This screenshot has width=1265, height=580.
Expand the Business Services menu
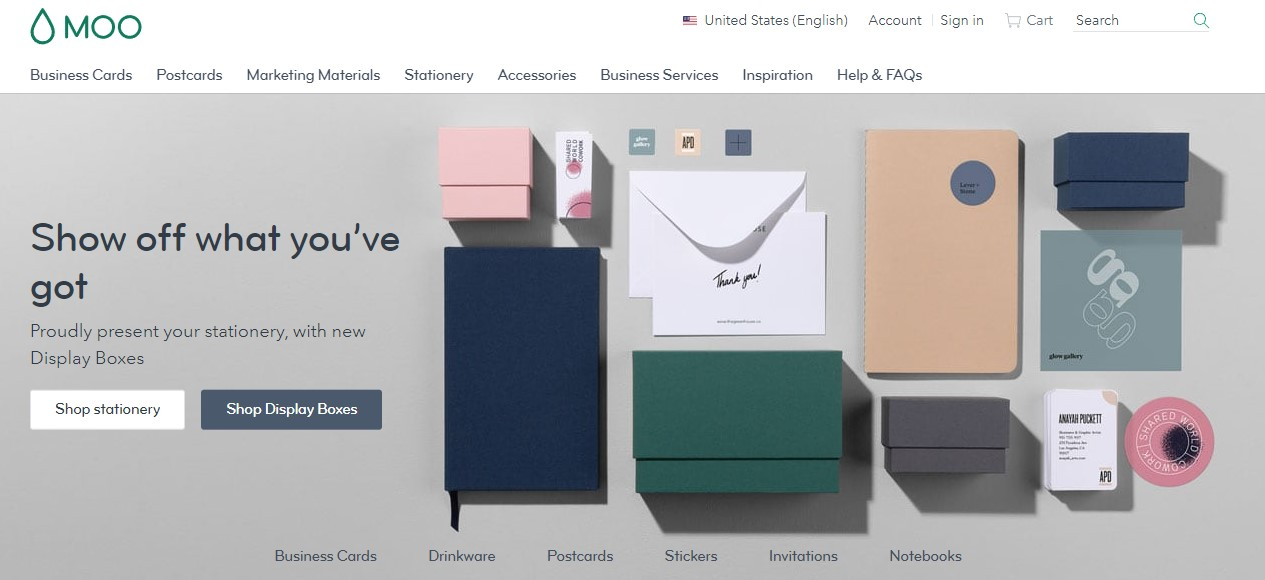point(659,75)
